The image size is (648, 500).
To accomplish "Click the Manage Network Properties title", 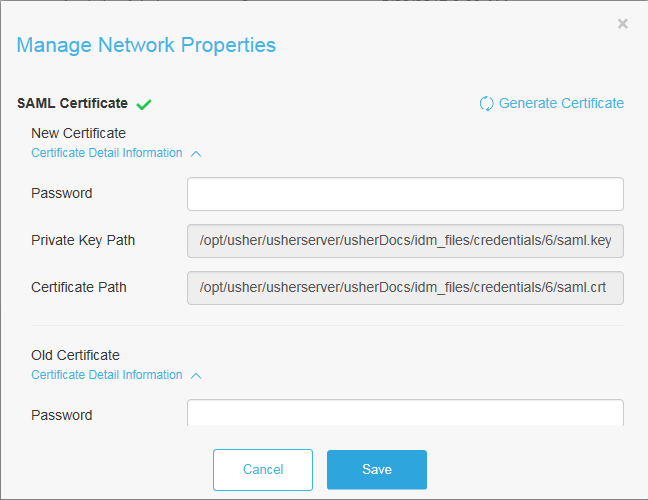I will [146, 45].
